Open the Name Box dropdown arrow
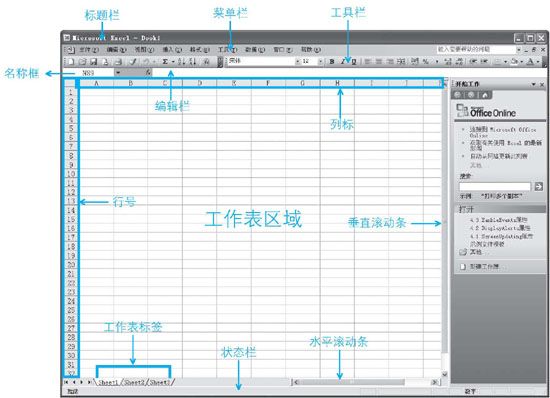Screen dimensions: 550x398 coord(118,73)
